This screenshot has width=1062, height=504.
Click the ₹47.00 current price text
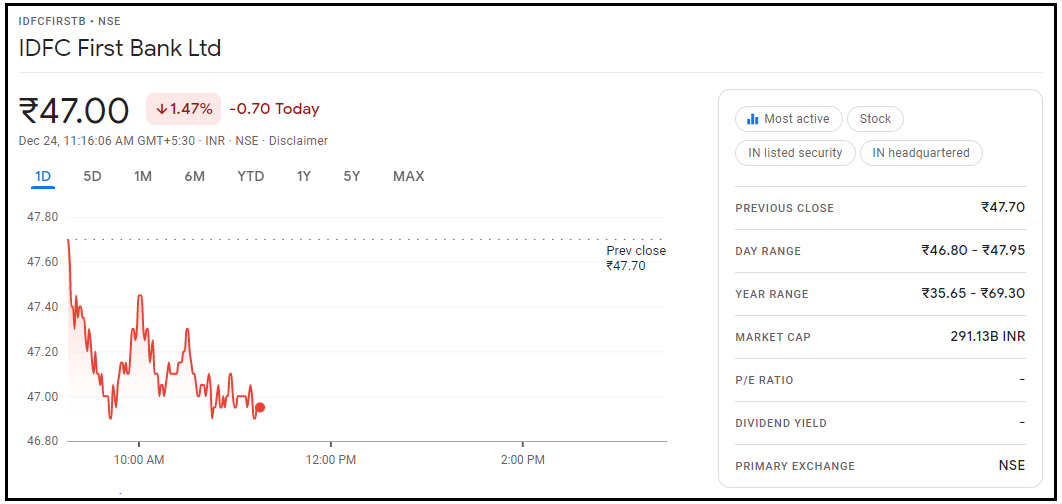point(75,110)
